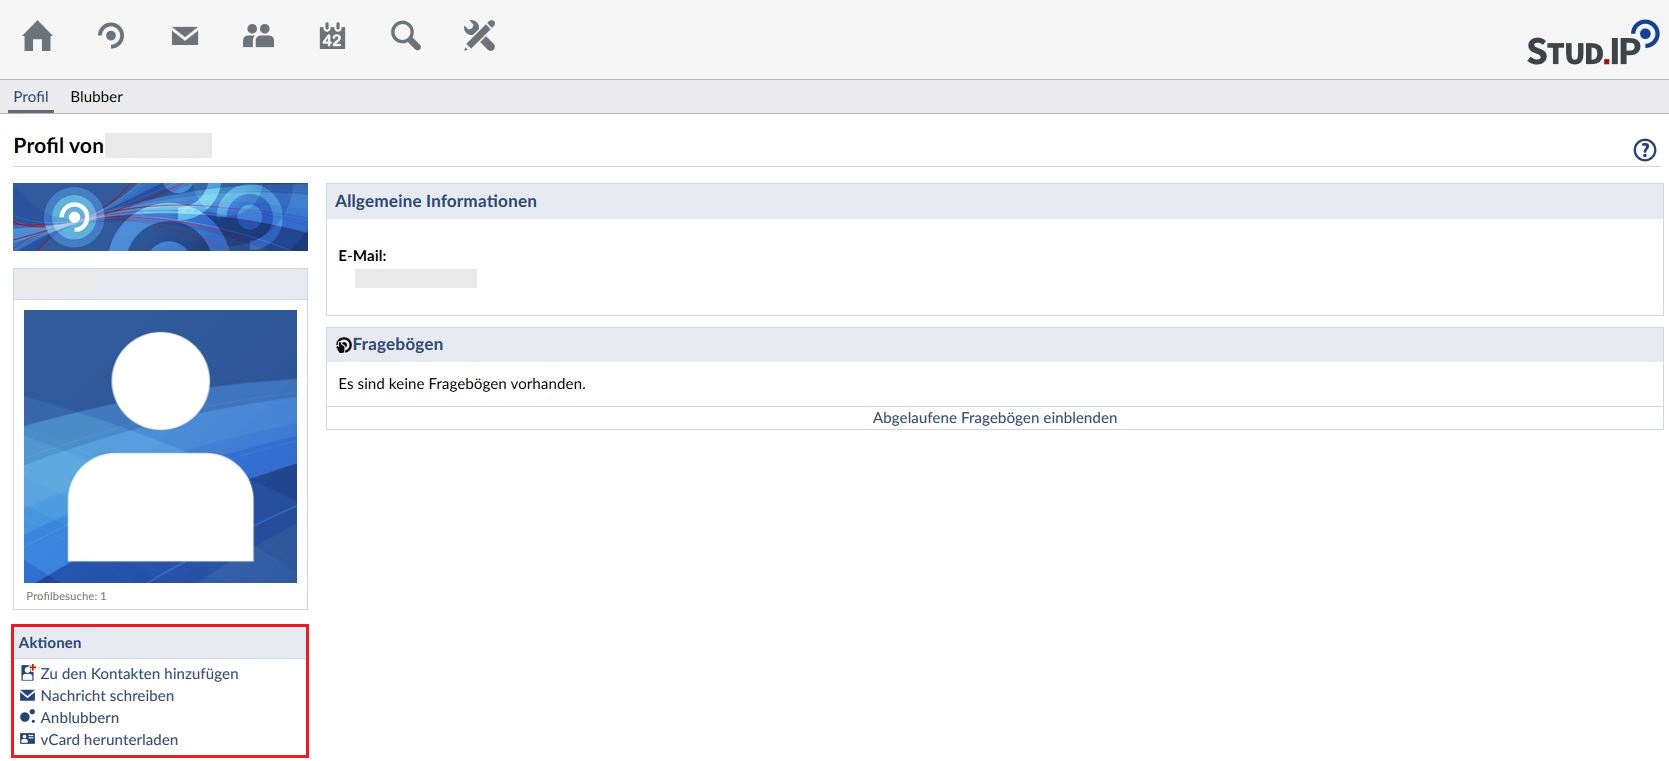Click the blue banner image
This screenshot has height=761, width=1669.
[160, 217]
